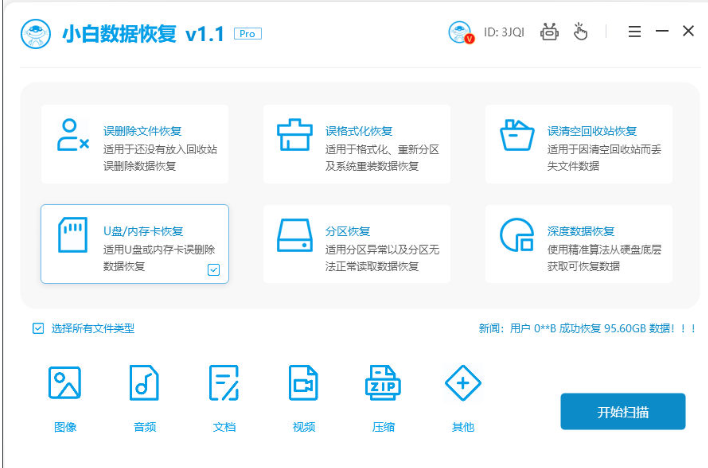Click the 选择所有文件类型 label
Image resolution: width=708 pixels, height=468 pixels.
[x=93, y=328]
